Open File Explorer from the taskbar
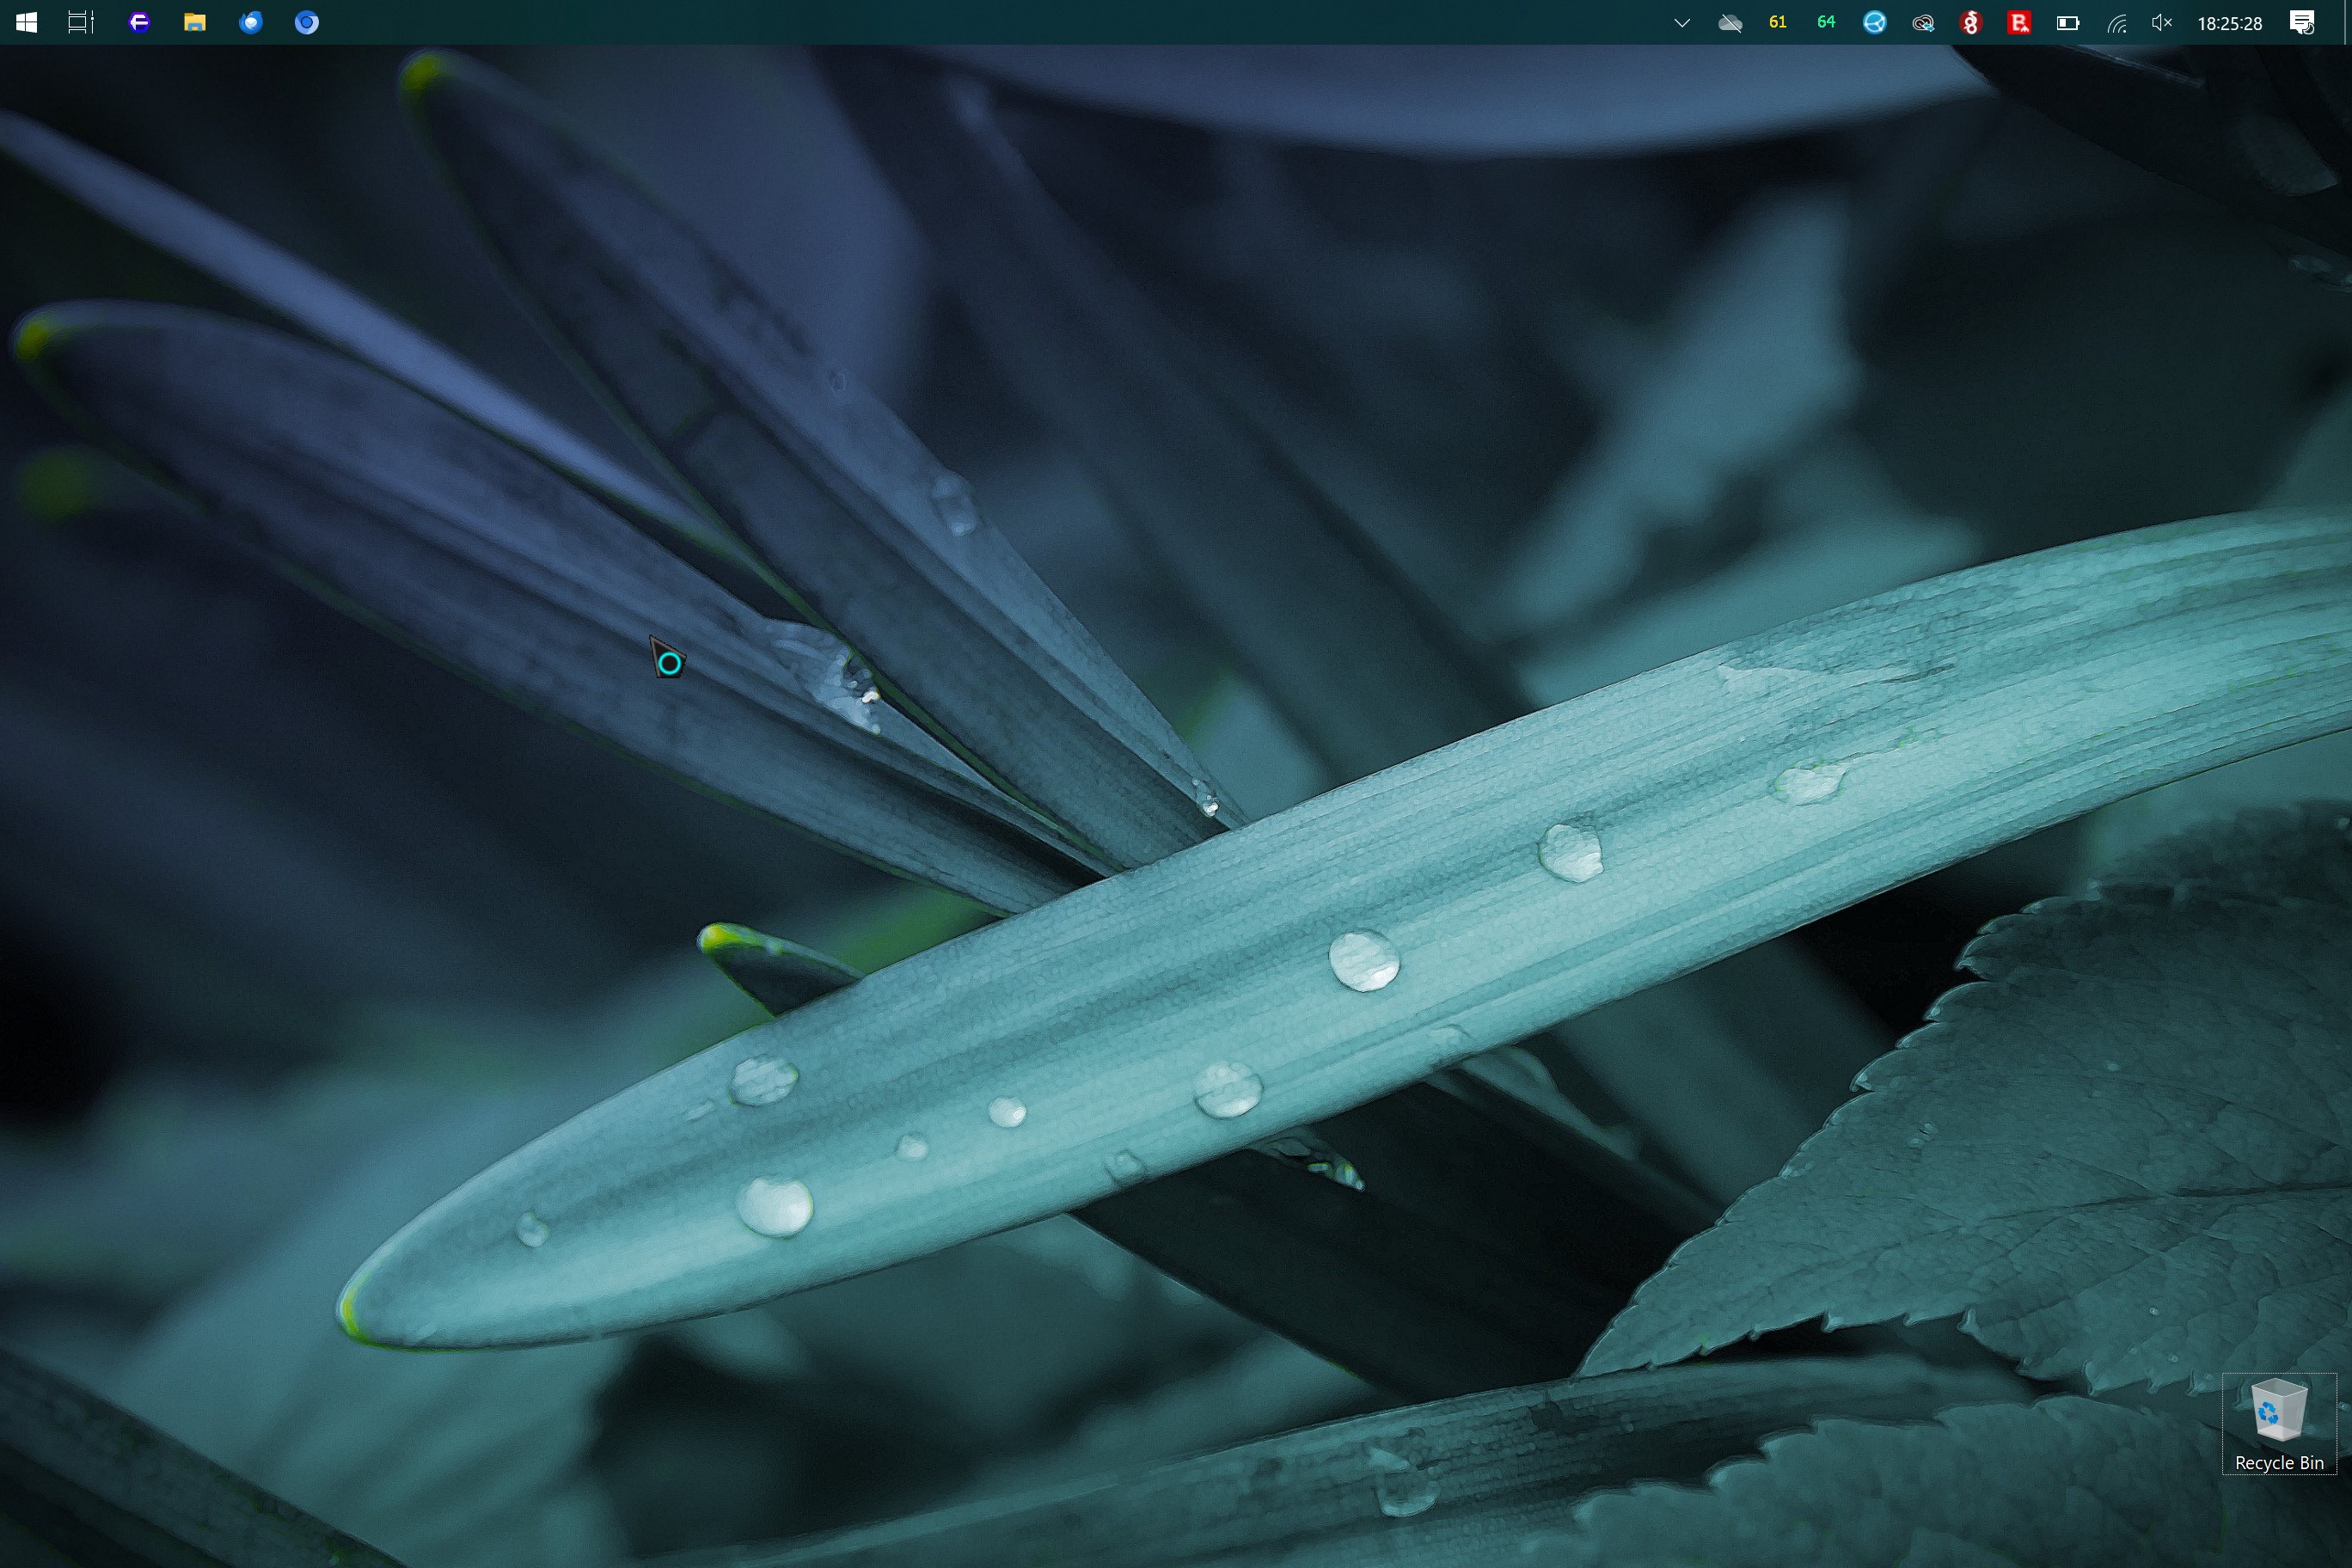The image size is (2352, 1568). pos(195,22)
